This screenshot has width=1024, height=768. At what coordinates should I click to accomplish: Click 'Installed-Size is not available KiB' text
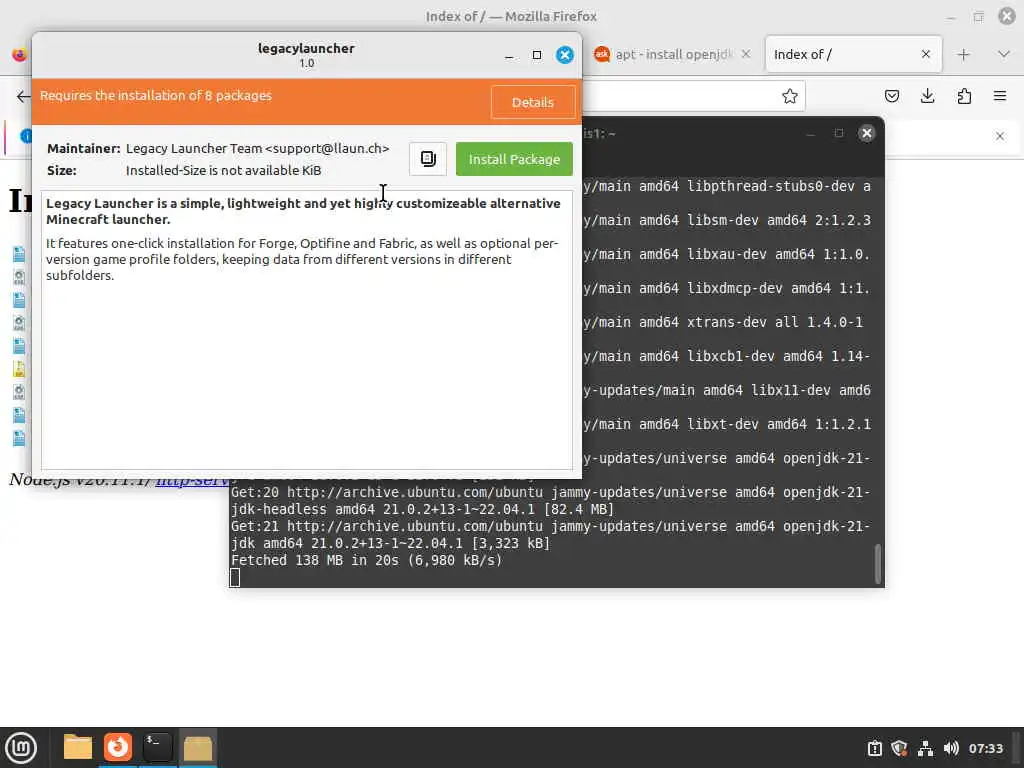(223, 170)
